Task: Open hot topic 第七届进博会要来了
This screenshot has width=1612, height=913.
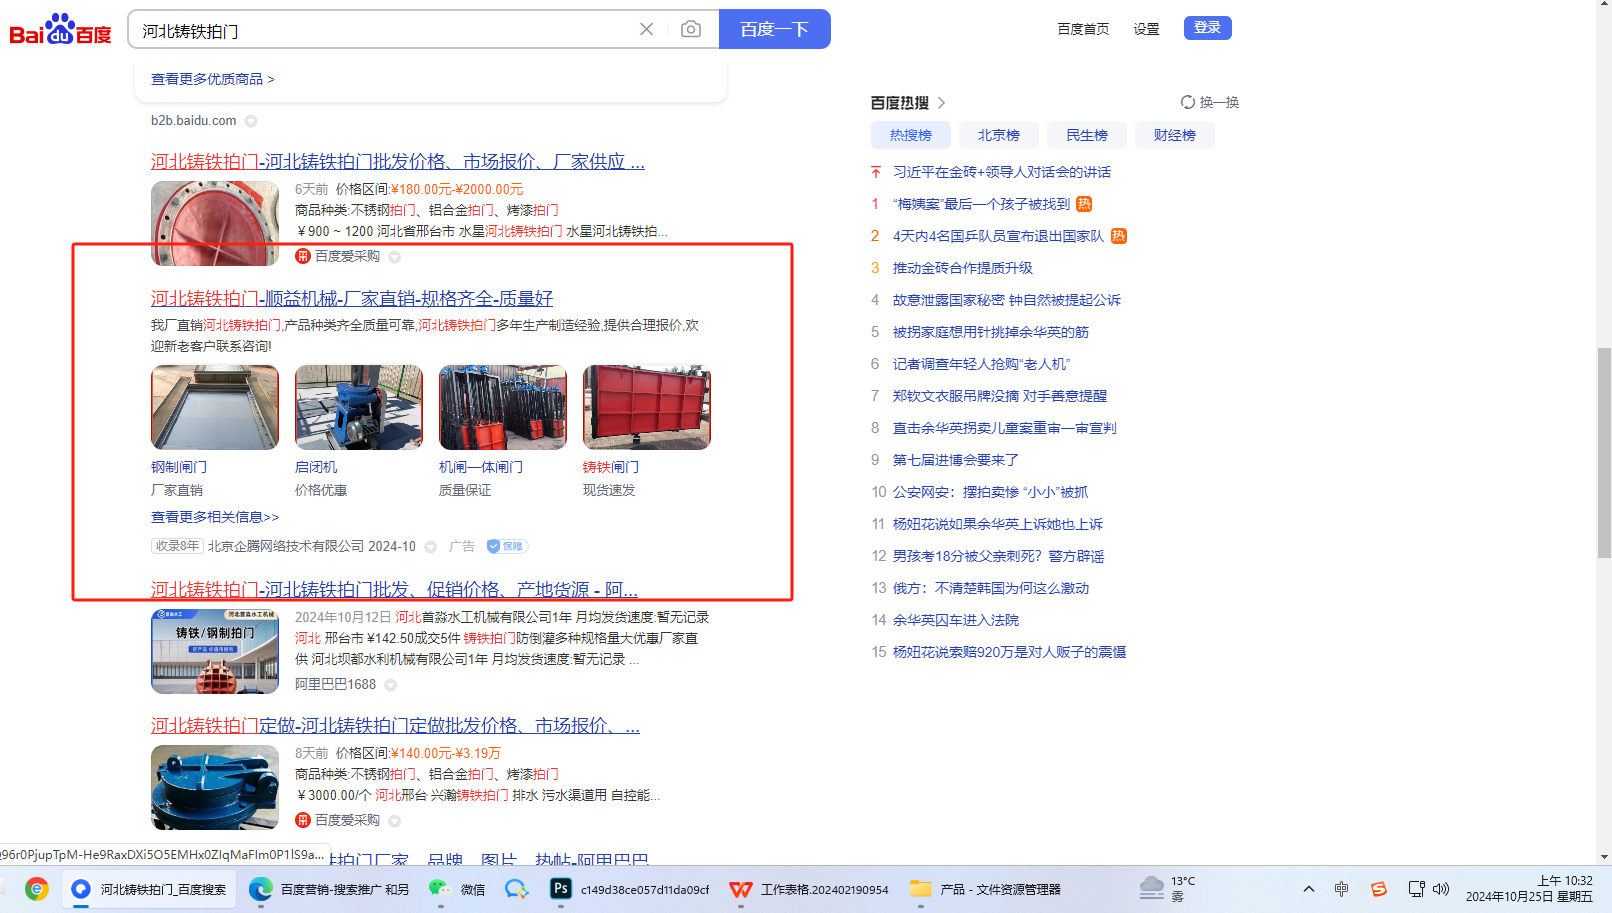Action: point(956,460)
